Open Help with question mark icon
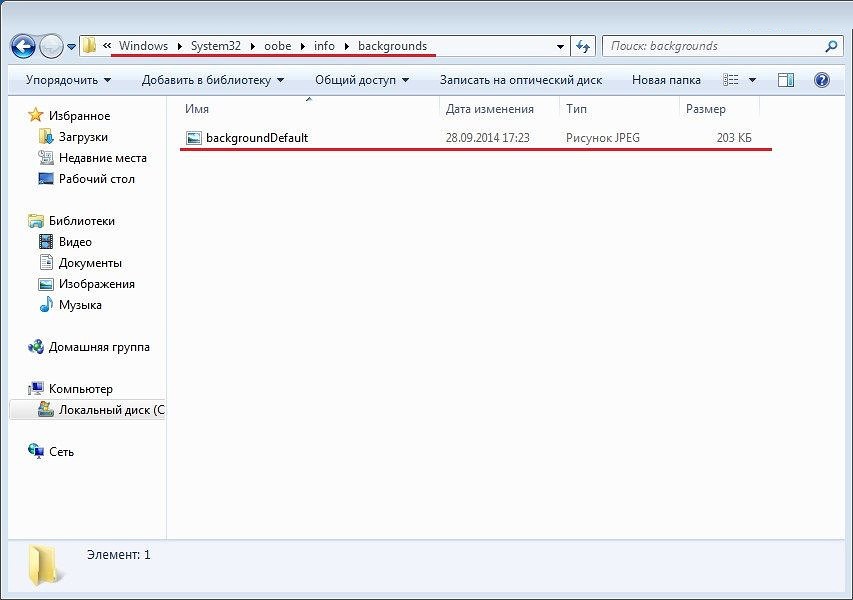The height and width of the screenshot is (600, 853). pos(821,80)
